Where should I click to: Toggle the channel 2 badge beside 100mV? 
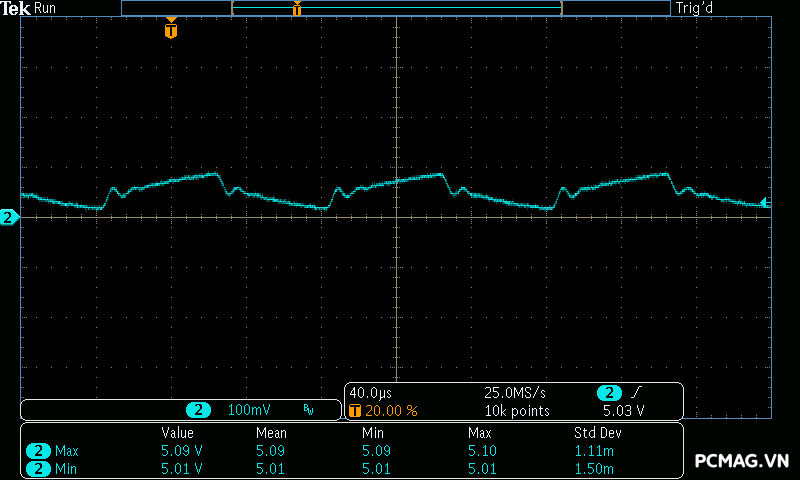click(200, 410)
